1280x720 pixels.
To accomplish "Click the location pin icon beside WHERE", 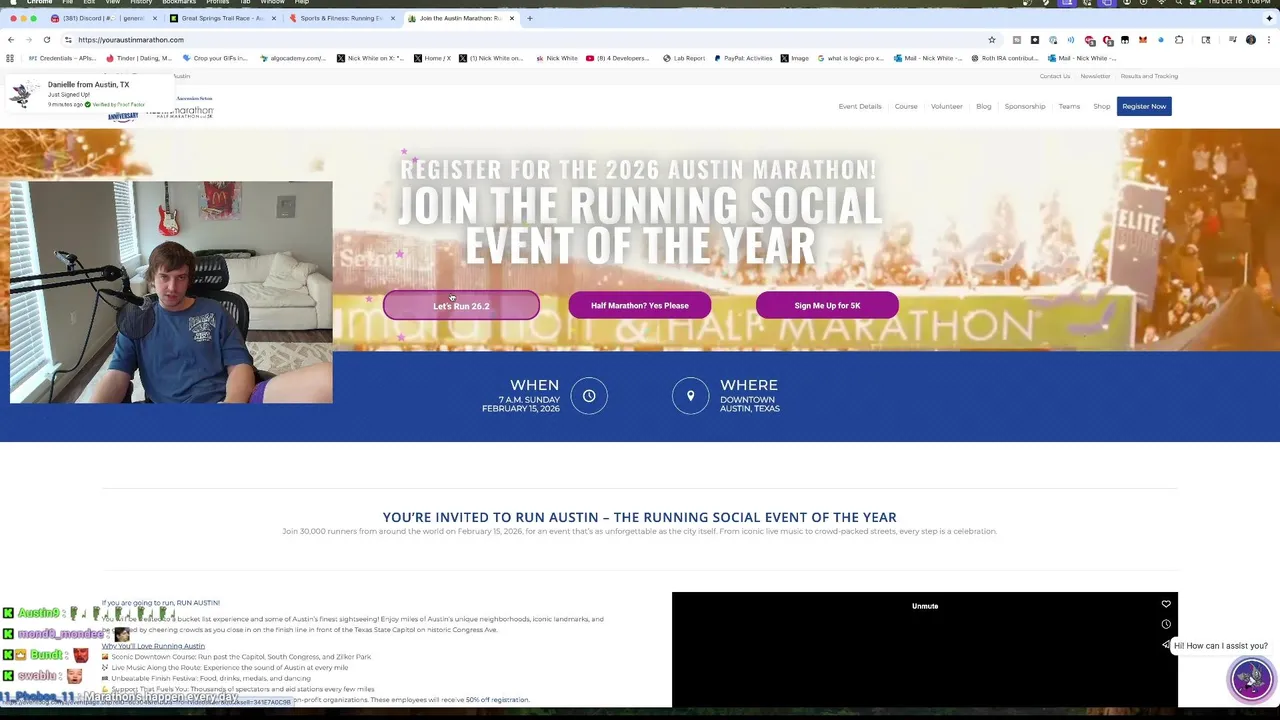I will [x=690, y=396].
